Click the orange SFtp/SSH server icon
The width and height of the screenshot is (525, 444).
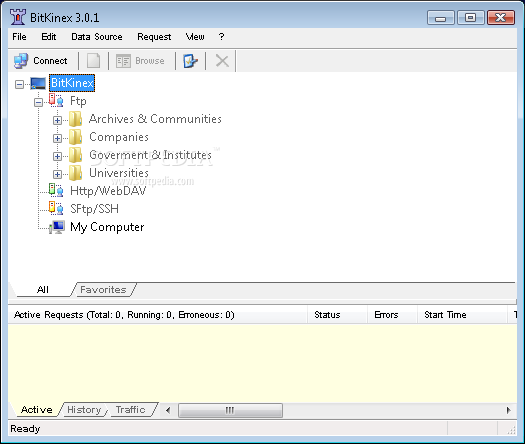[56, 208]
